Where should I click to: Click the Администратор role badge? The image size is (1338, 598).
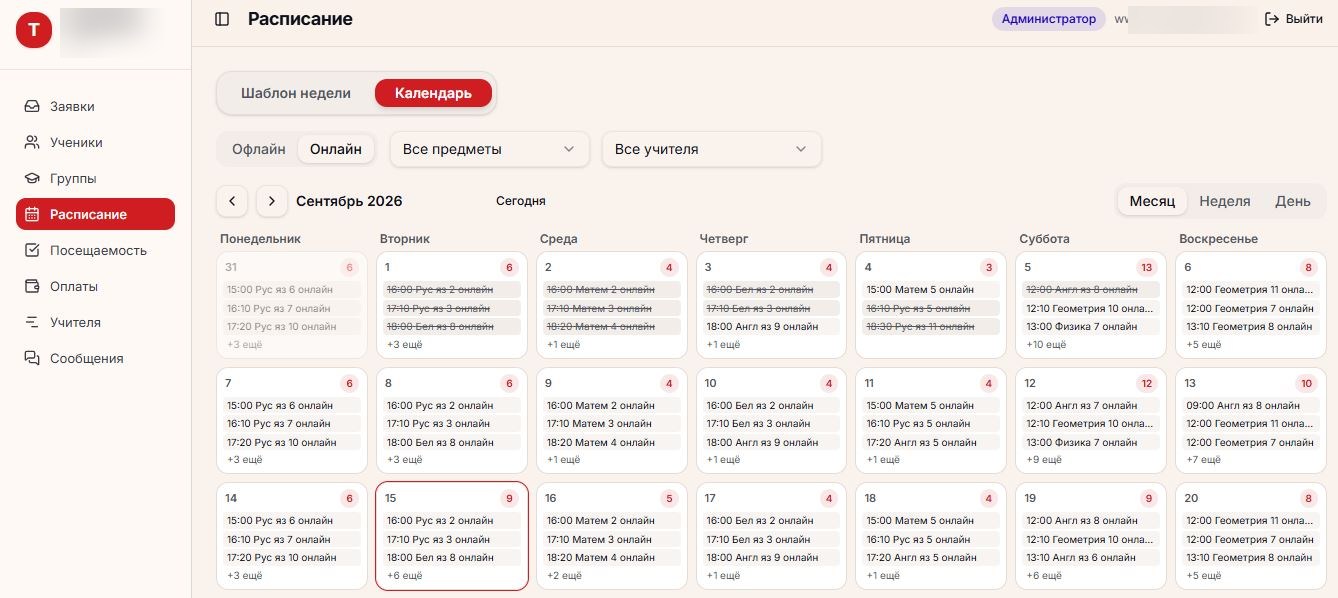click(x=1048, y=19)
